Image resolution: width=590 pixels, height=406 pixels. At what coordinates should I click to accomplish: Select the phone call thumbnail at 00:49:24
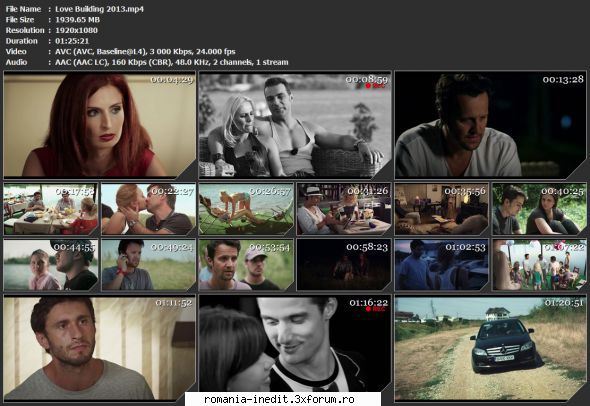pyautogui.click(x=149, y=265)
